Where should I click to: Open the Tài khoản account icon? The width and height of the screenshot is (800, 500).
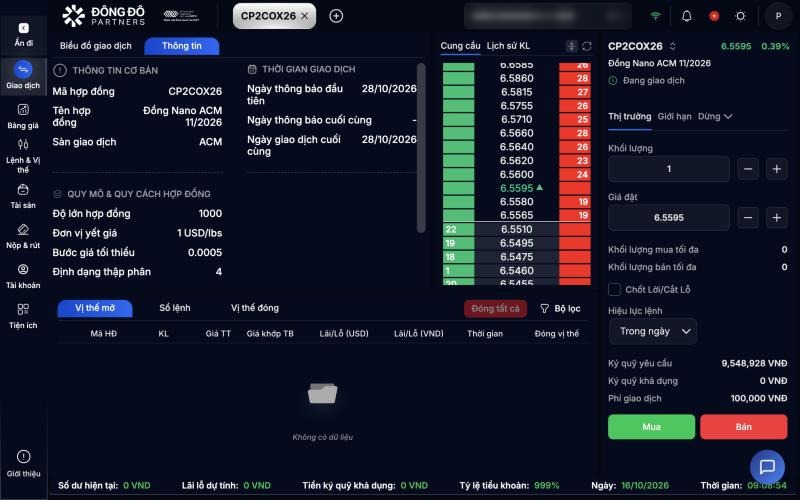[x=23, y=276]
